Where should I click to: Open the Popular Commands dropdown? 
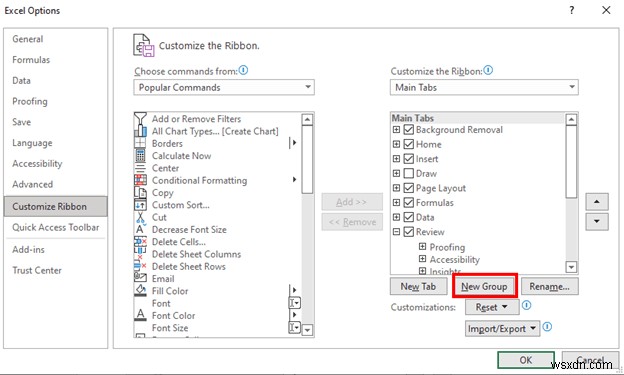point(224,87)
